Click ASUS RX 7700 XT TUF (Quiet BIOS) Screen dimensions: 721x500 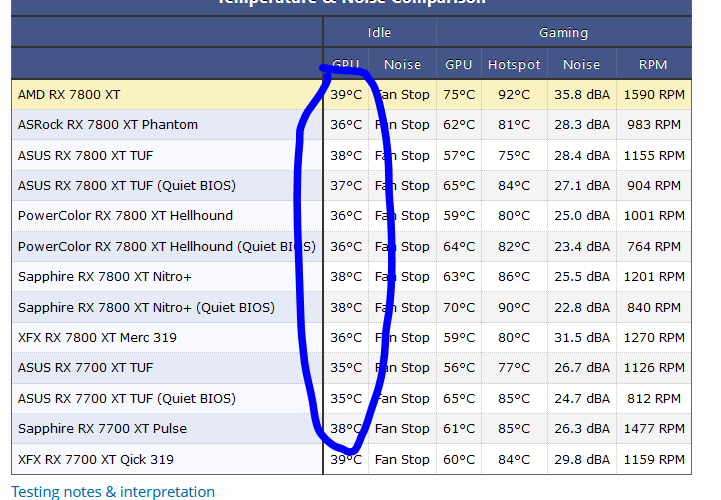(x=127, y=398)
